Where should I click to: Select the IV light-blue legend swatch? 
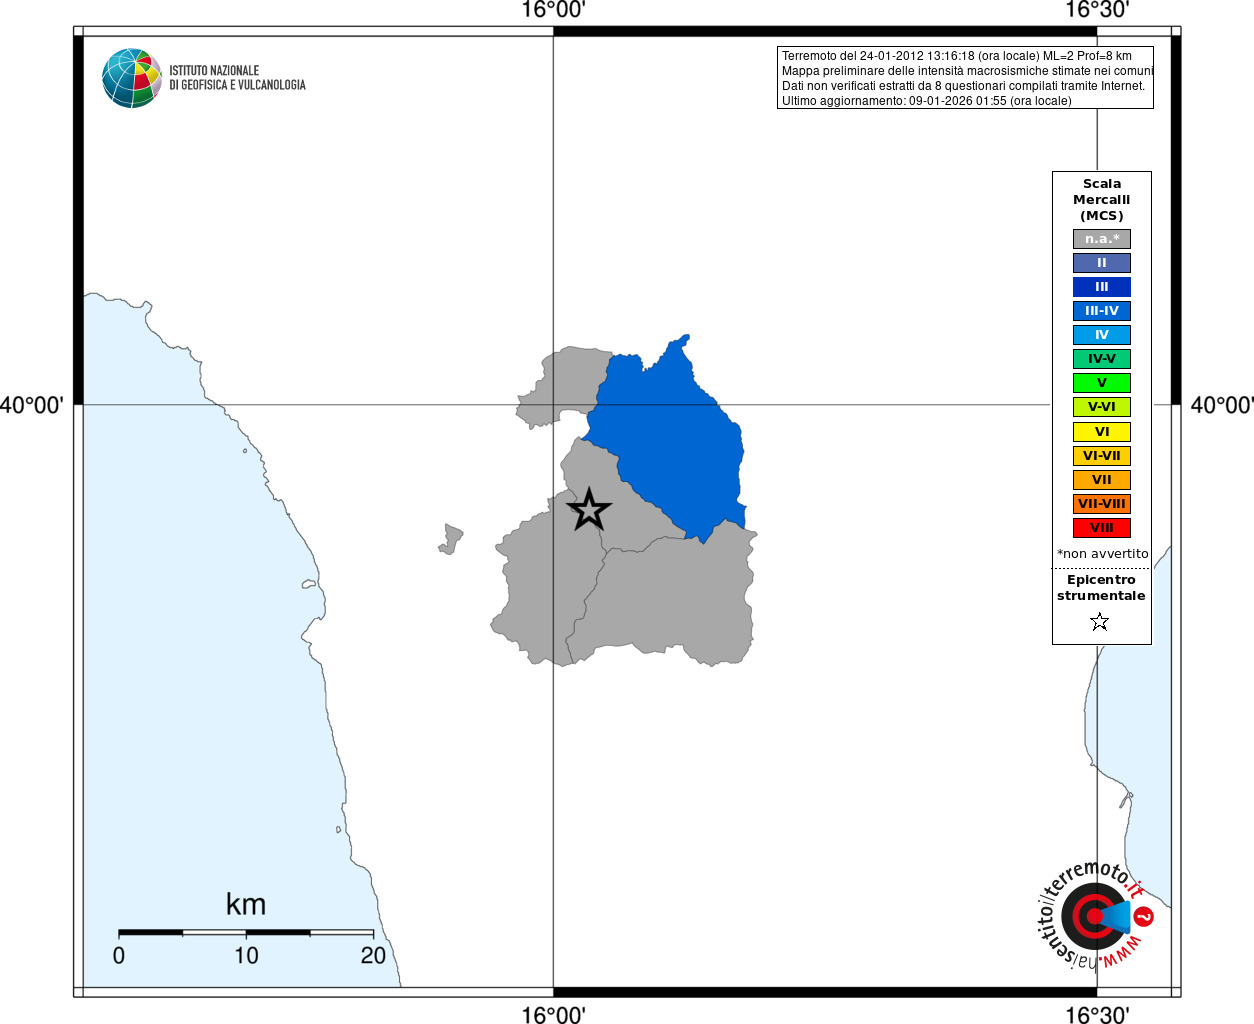1102,335
